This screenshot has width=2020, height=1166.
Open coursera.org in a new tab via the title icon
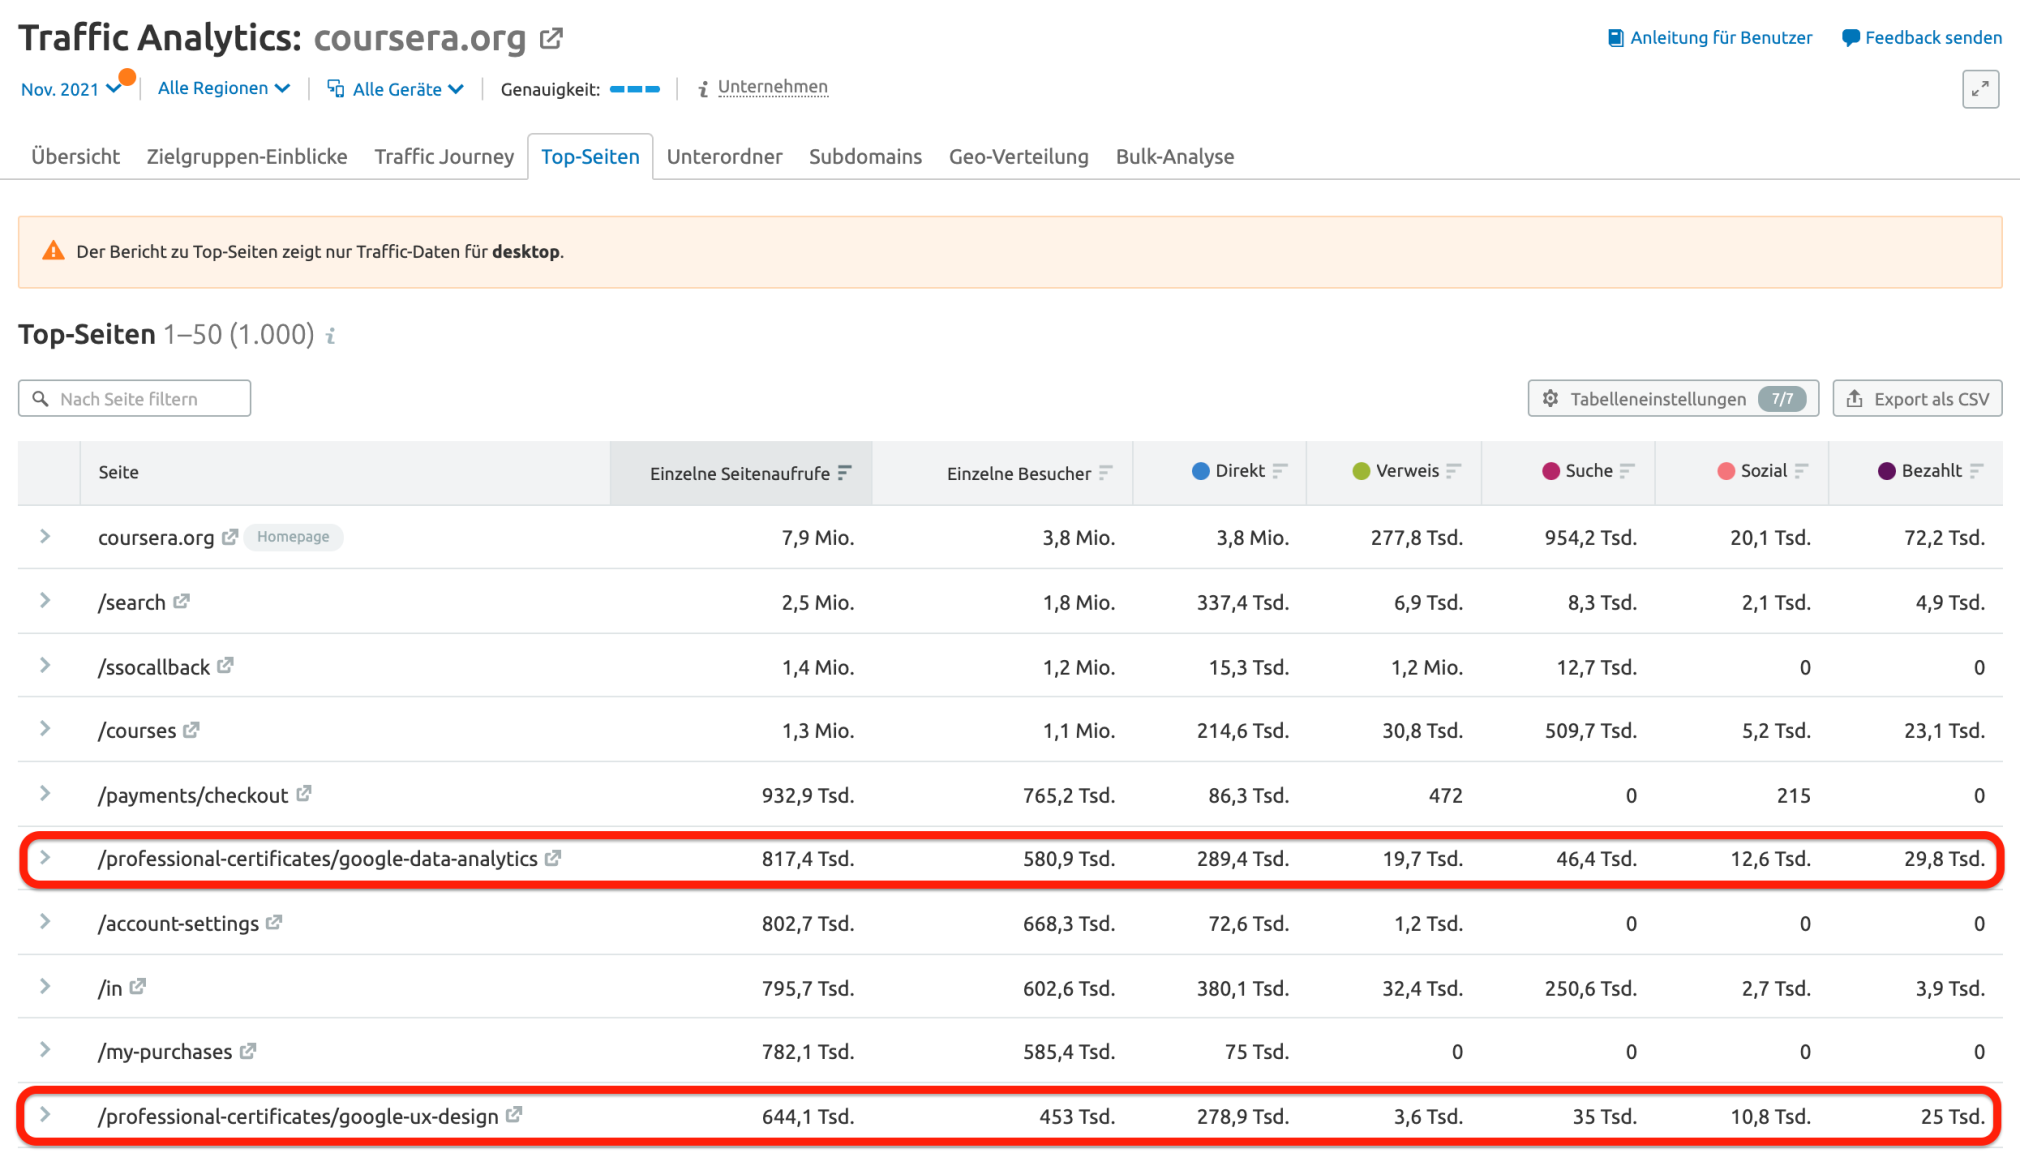click(551, 39)
